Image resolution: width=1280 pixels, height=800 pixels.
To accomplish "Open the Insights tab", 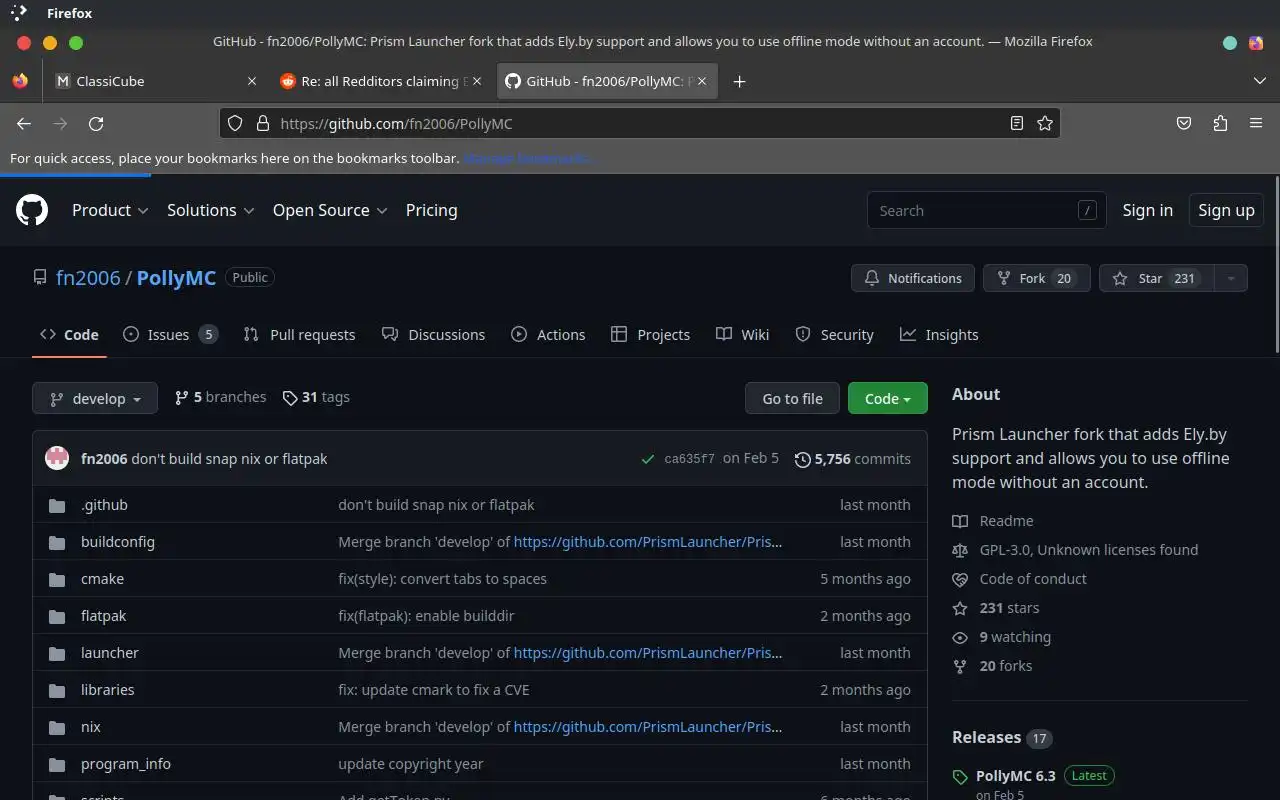I will tap(939, 334).
